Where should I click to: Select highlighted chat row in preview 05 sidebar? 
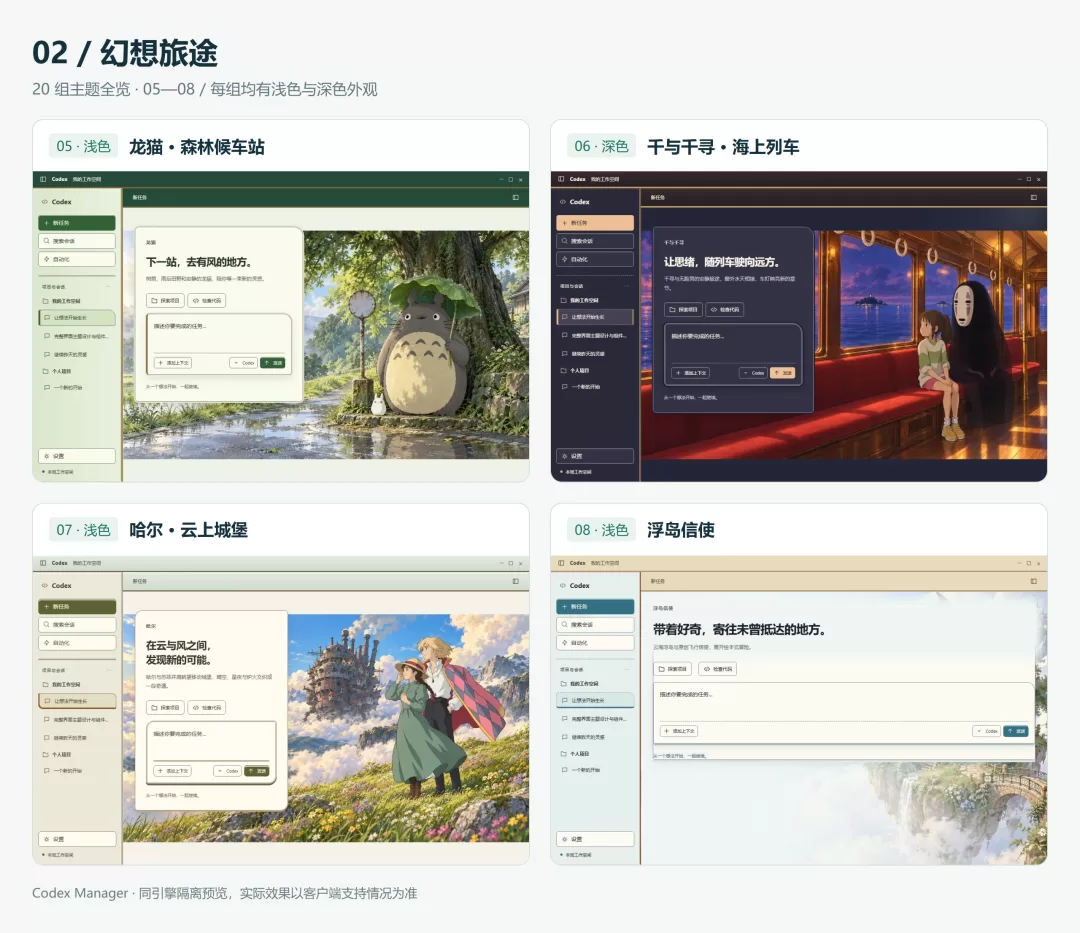click(x=77, y=317)
